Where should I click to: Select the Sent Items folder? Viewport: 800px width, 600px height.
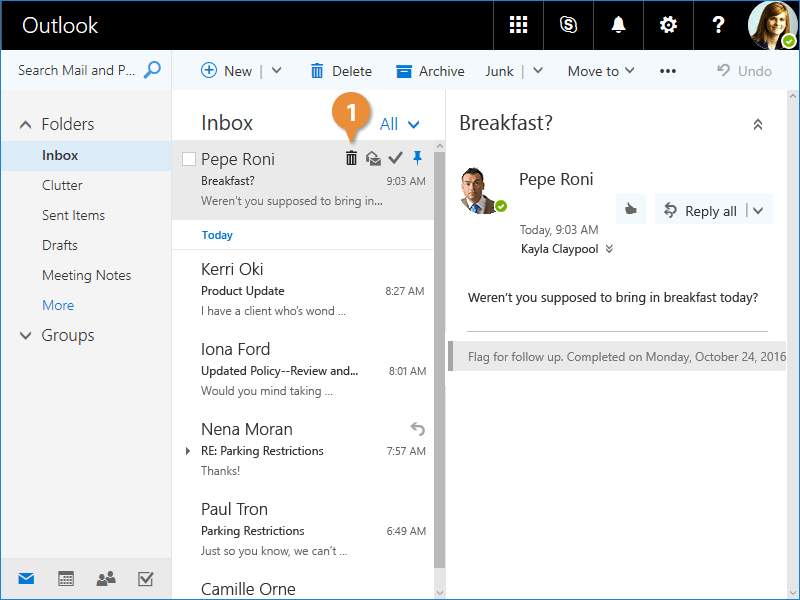pos(73,215)
